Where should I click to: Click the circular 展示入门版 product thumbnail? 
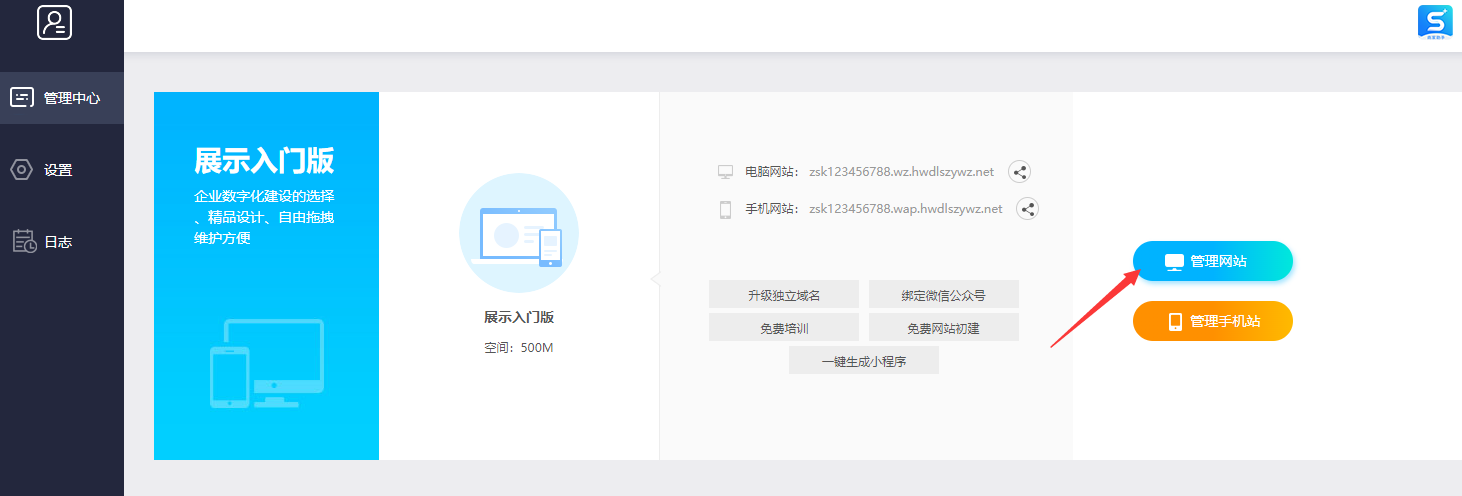pyautogui.click(x=518, y=233)
